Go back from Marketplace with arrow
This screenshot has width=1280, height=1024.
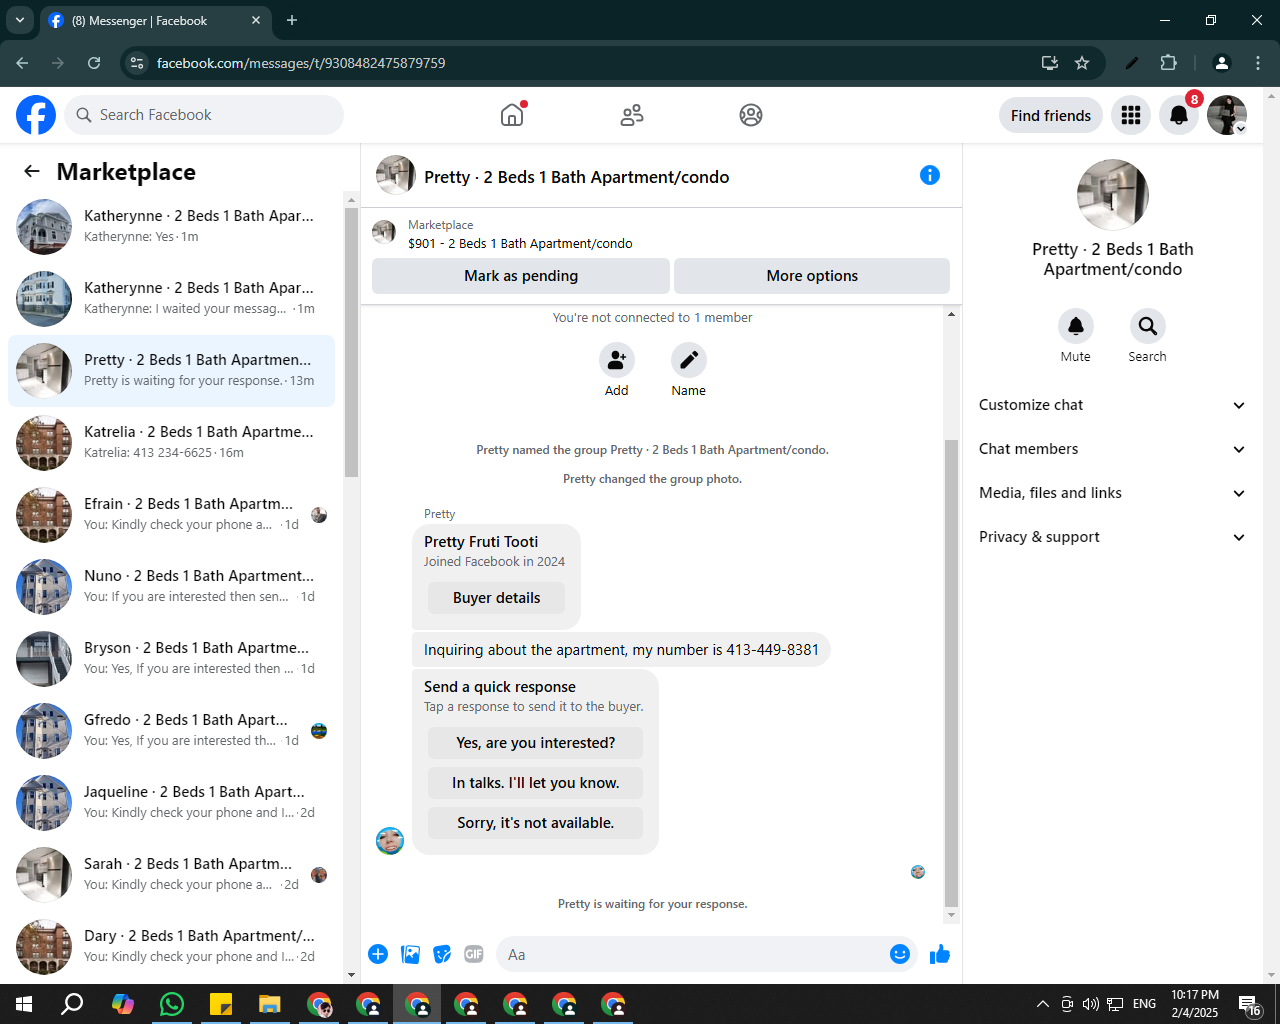32,171
